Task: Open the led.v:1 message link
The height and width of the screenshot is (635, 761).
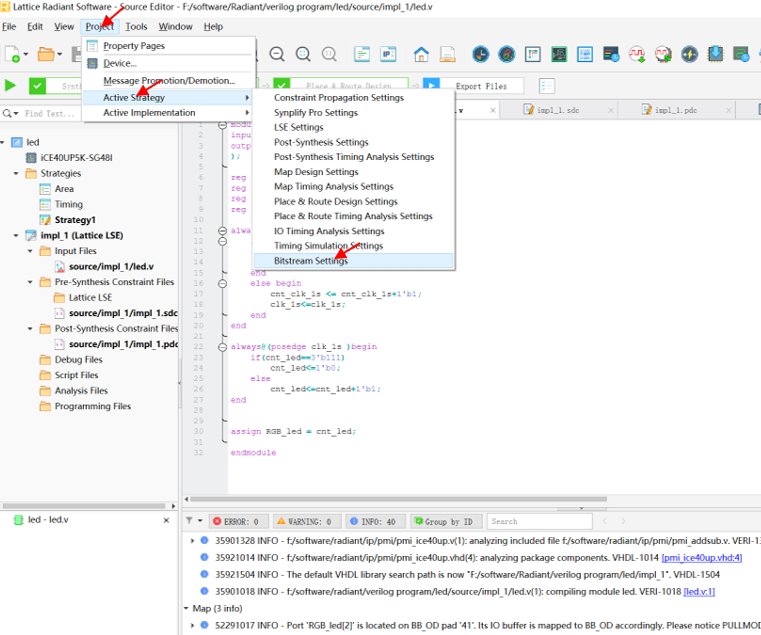Action: 699,591
